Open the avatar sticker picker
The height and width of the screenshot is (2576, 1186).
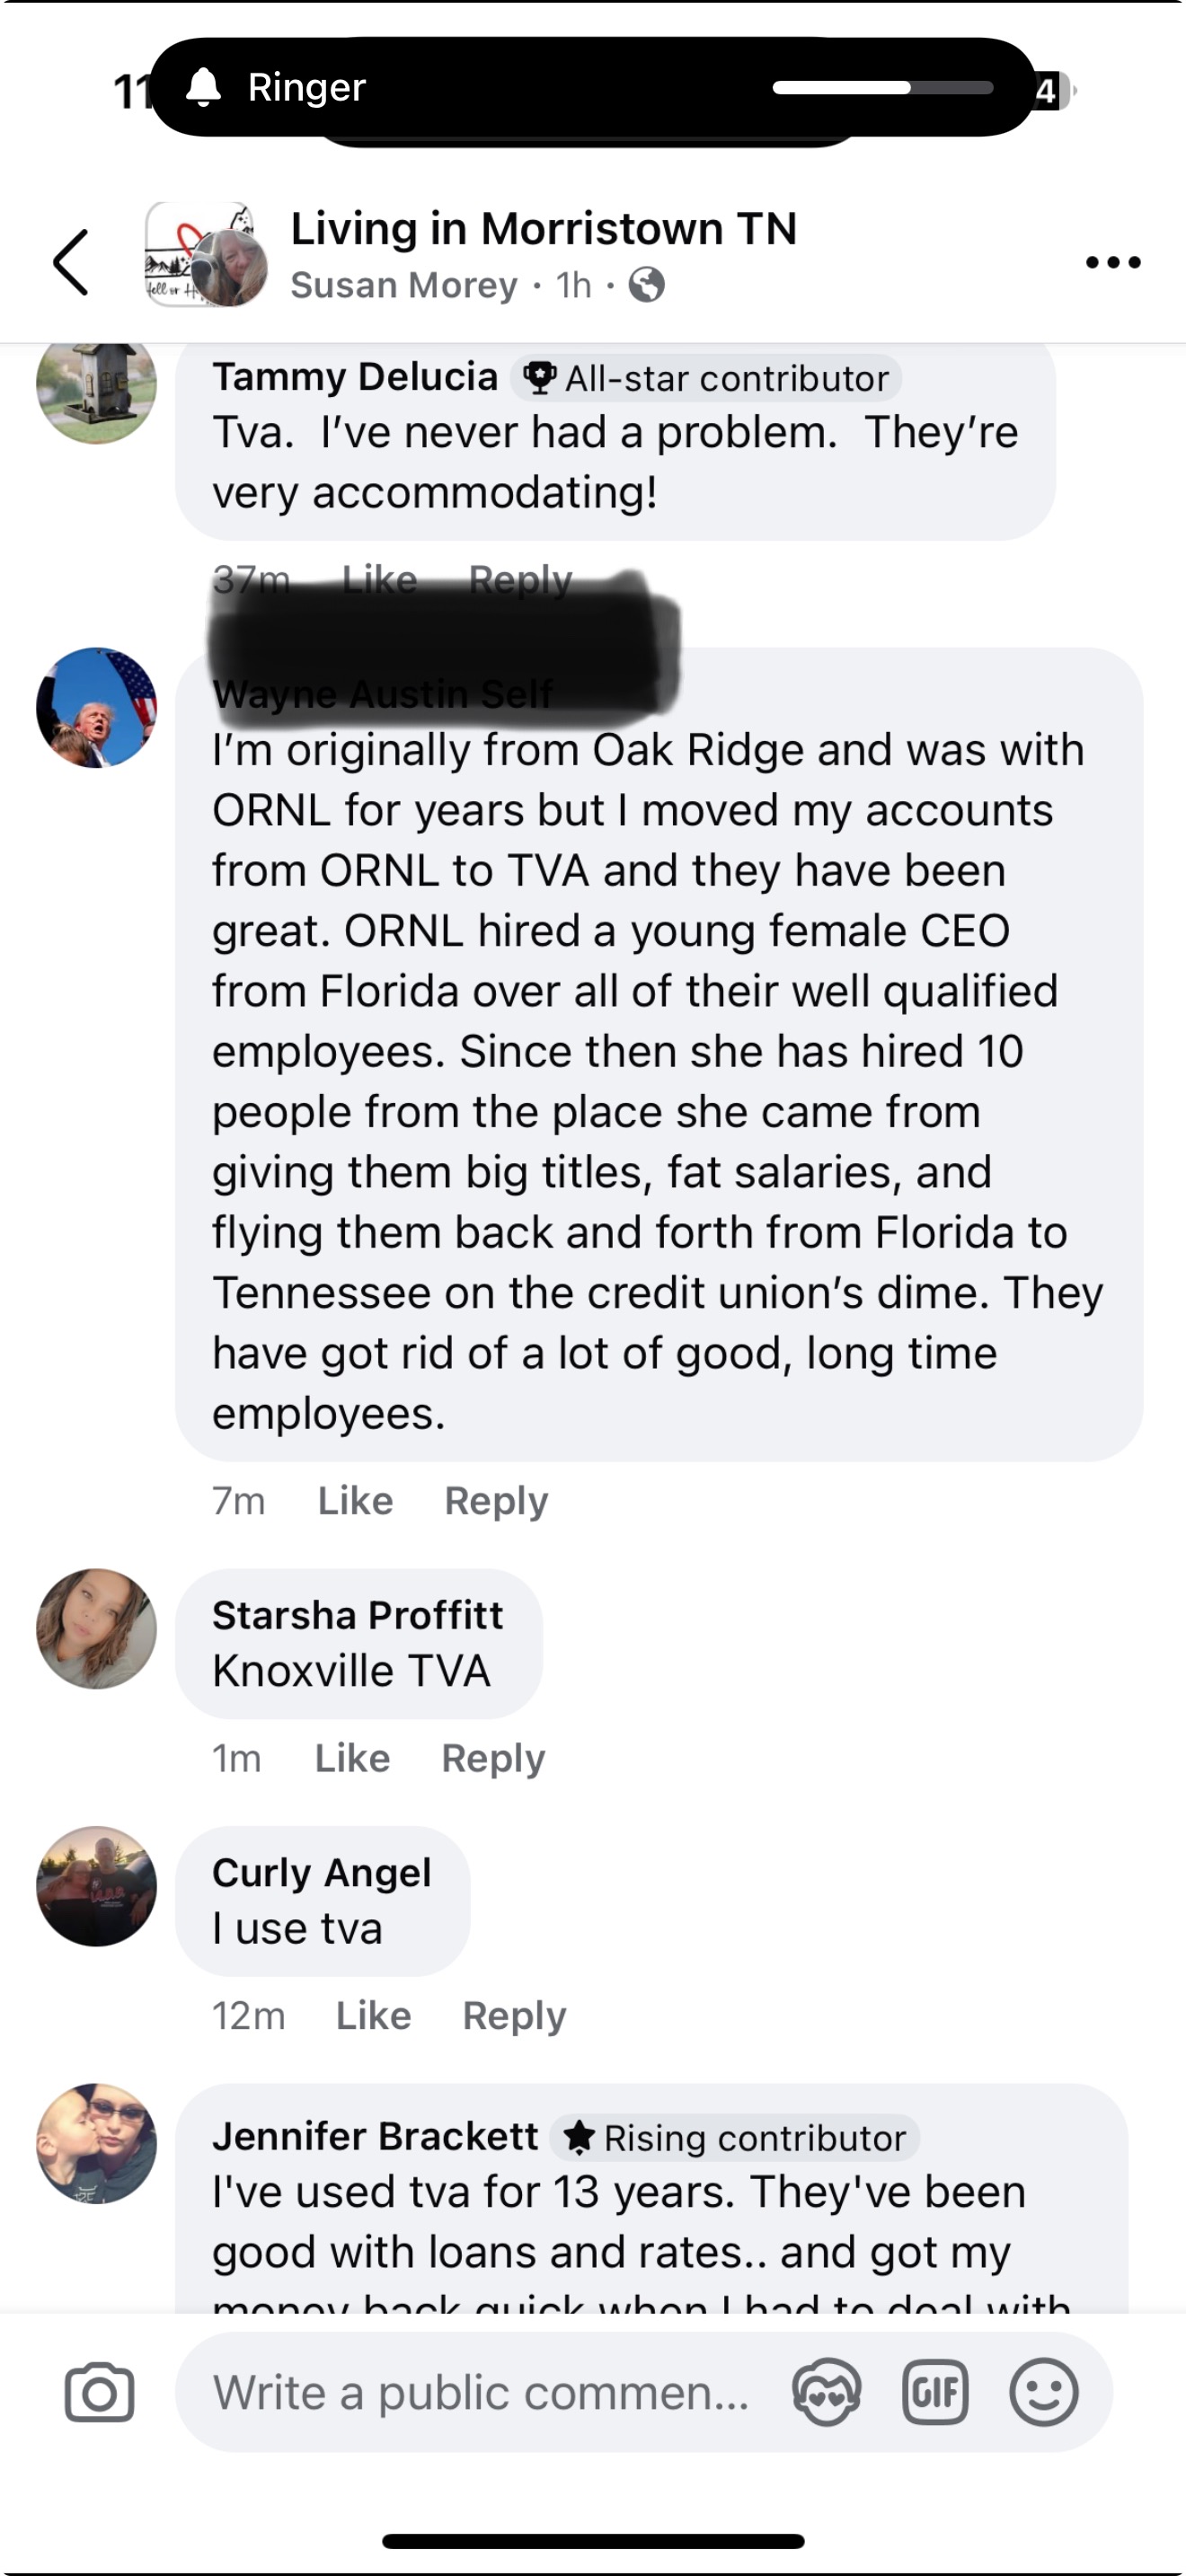[826, 2392]
